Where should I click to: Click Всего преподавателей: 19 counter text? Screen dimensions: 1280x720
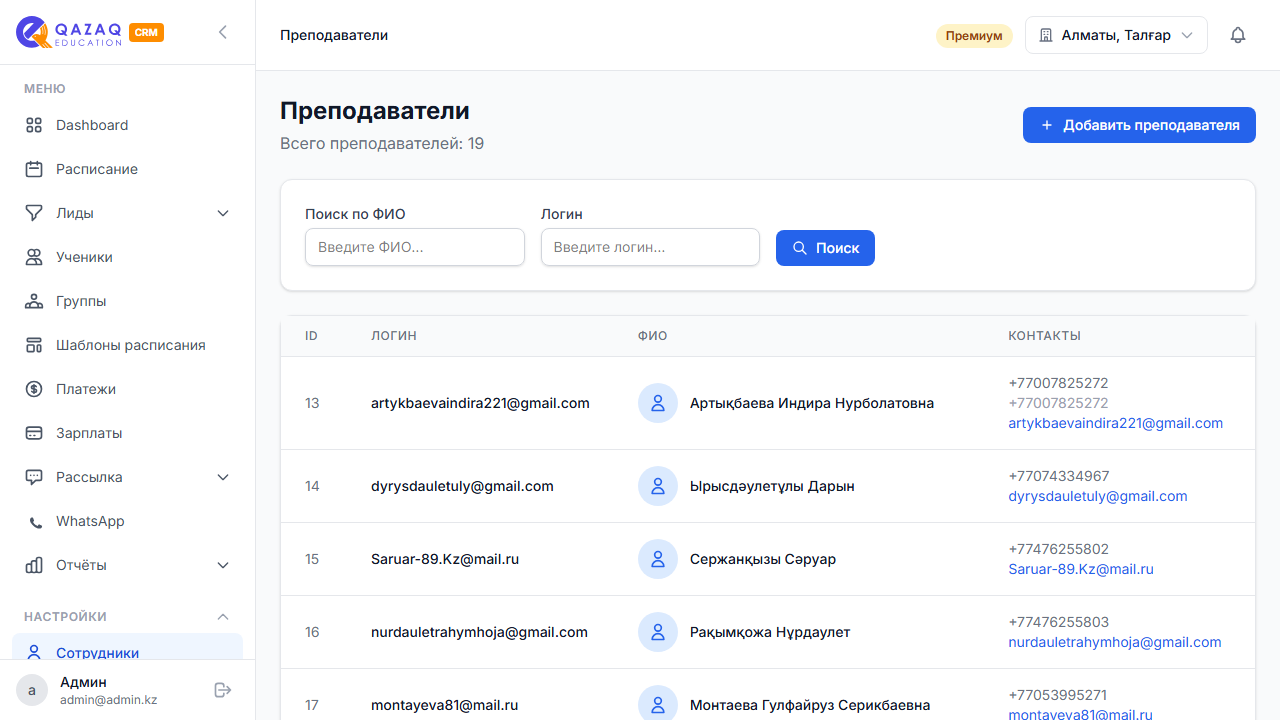point(382,143)
